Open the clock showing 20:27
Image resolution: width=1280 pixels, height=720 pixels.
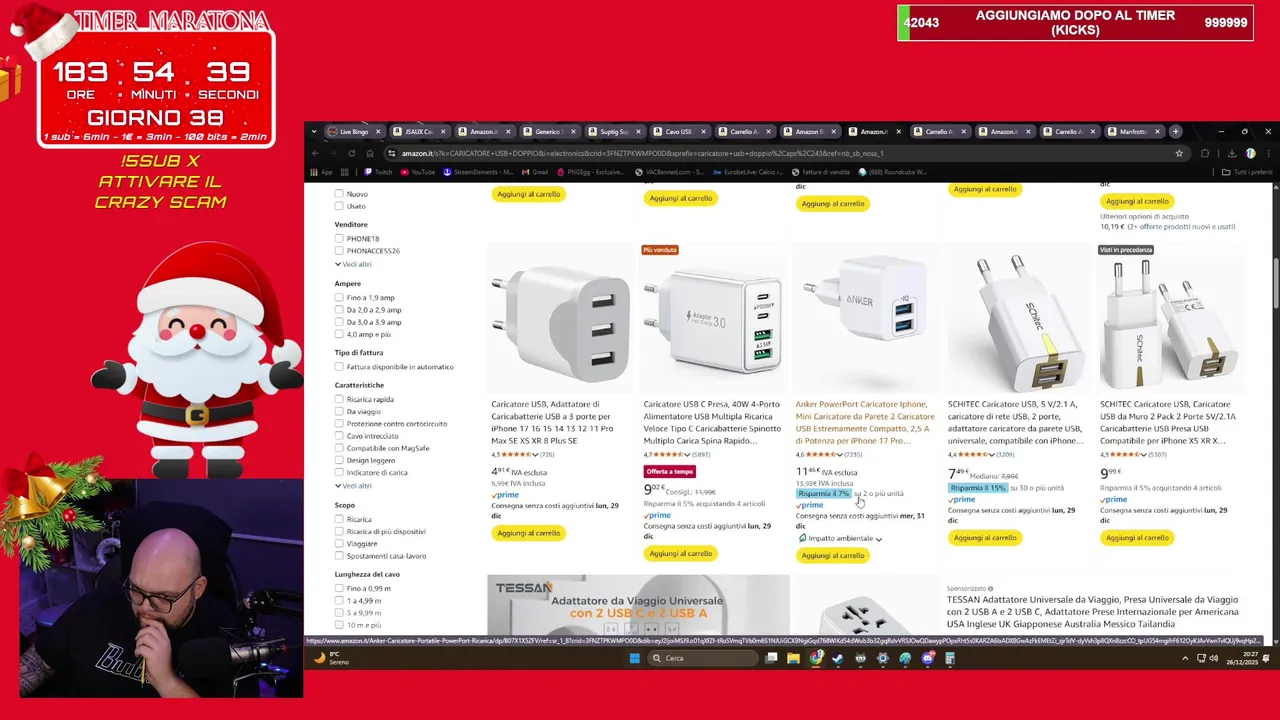pos(1243,658)
